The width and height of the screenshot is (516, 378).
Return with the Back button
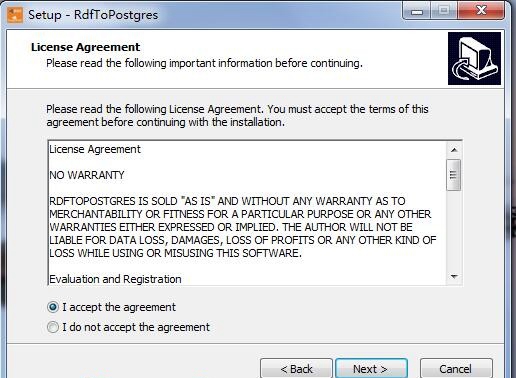coord(296,369)
